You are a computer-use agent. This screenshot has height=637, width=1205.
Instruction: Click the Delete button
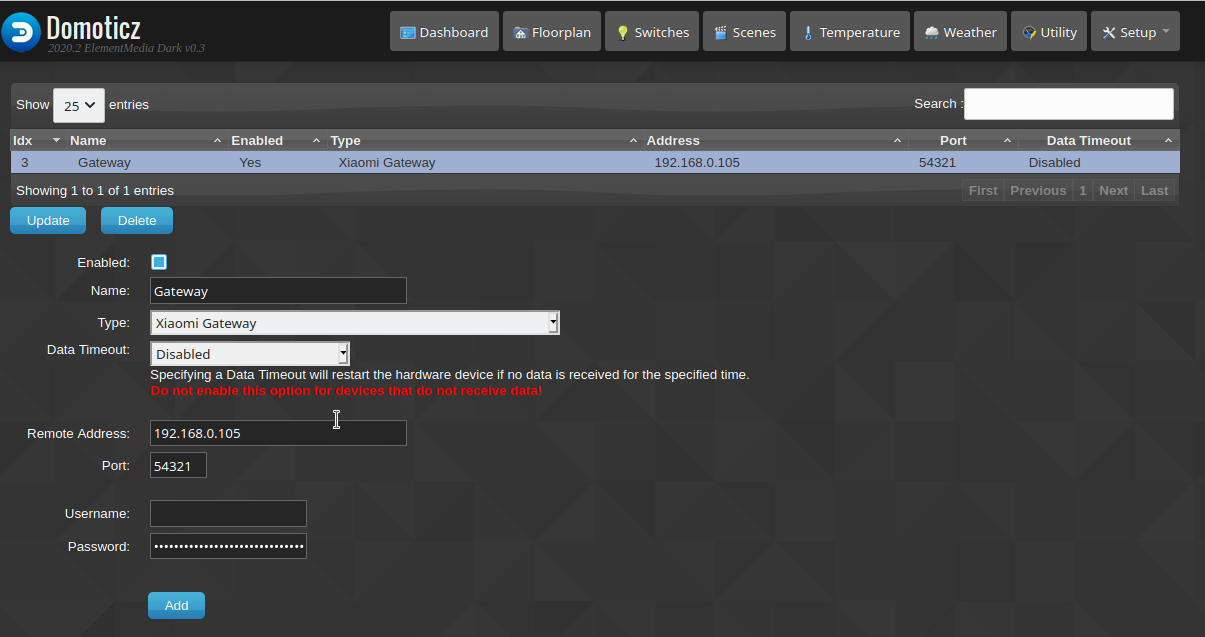pyautogui.click(x=137, y=220)
